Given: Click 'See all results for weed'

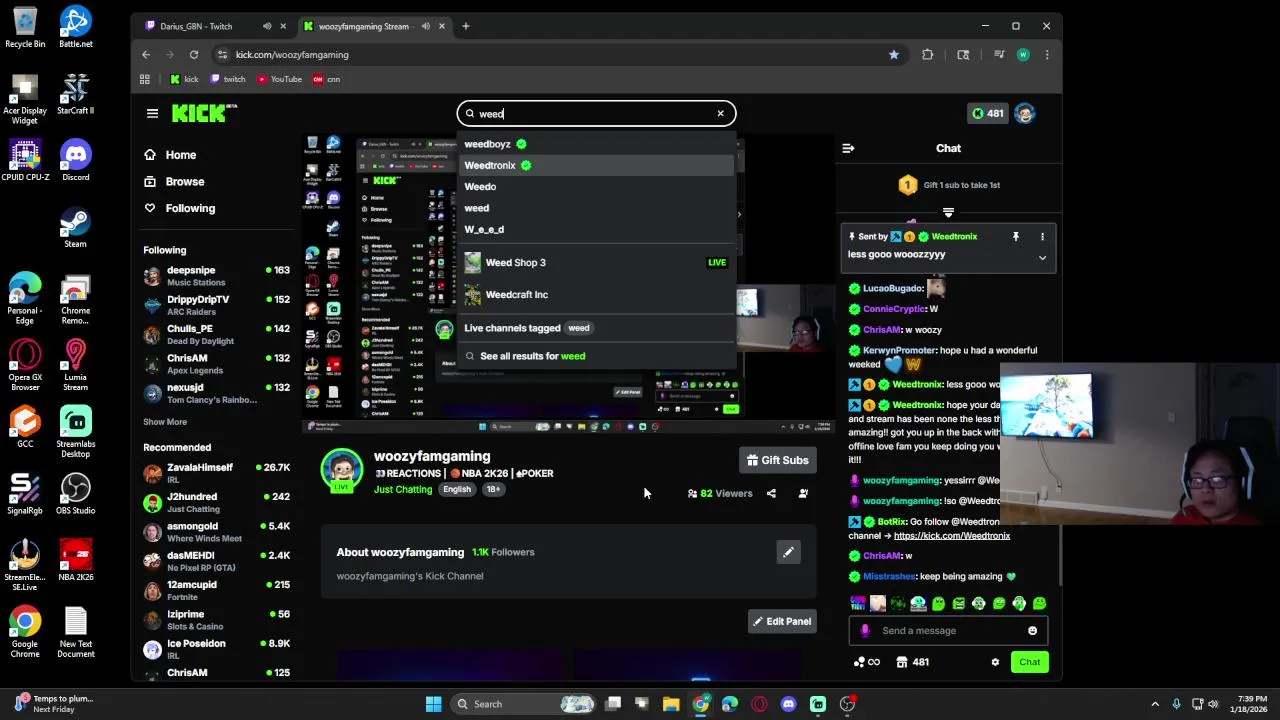Looking at the screenshot, I should tap(596, 356).
